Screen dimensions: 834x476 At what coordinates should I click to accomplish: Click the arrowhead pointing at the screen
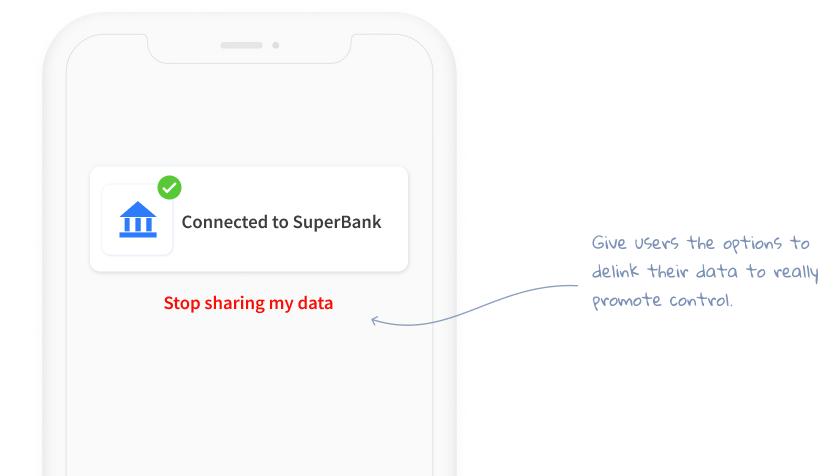374,320
